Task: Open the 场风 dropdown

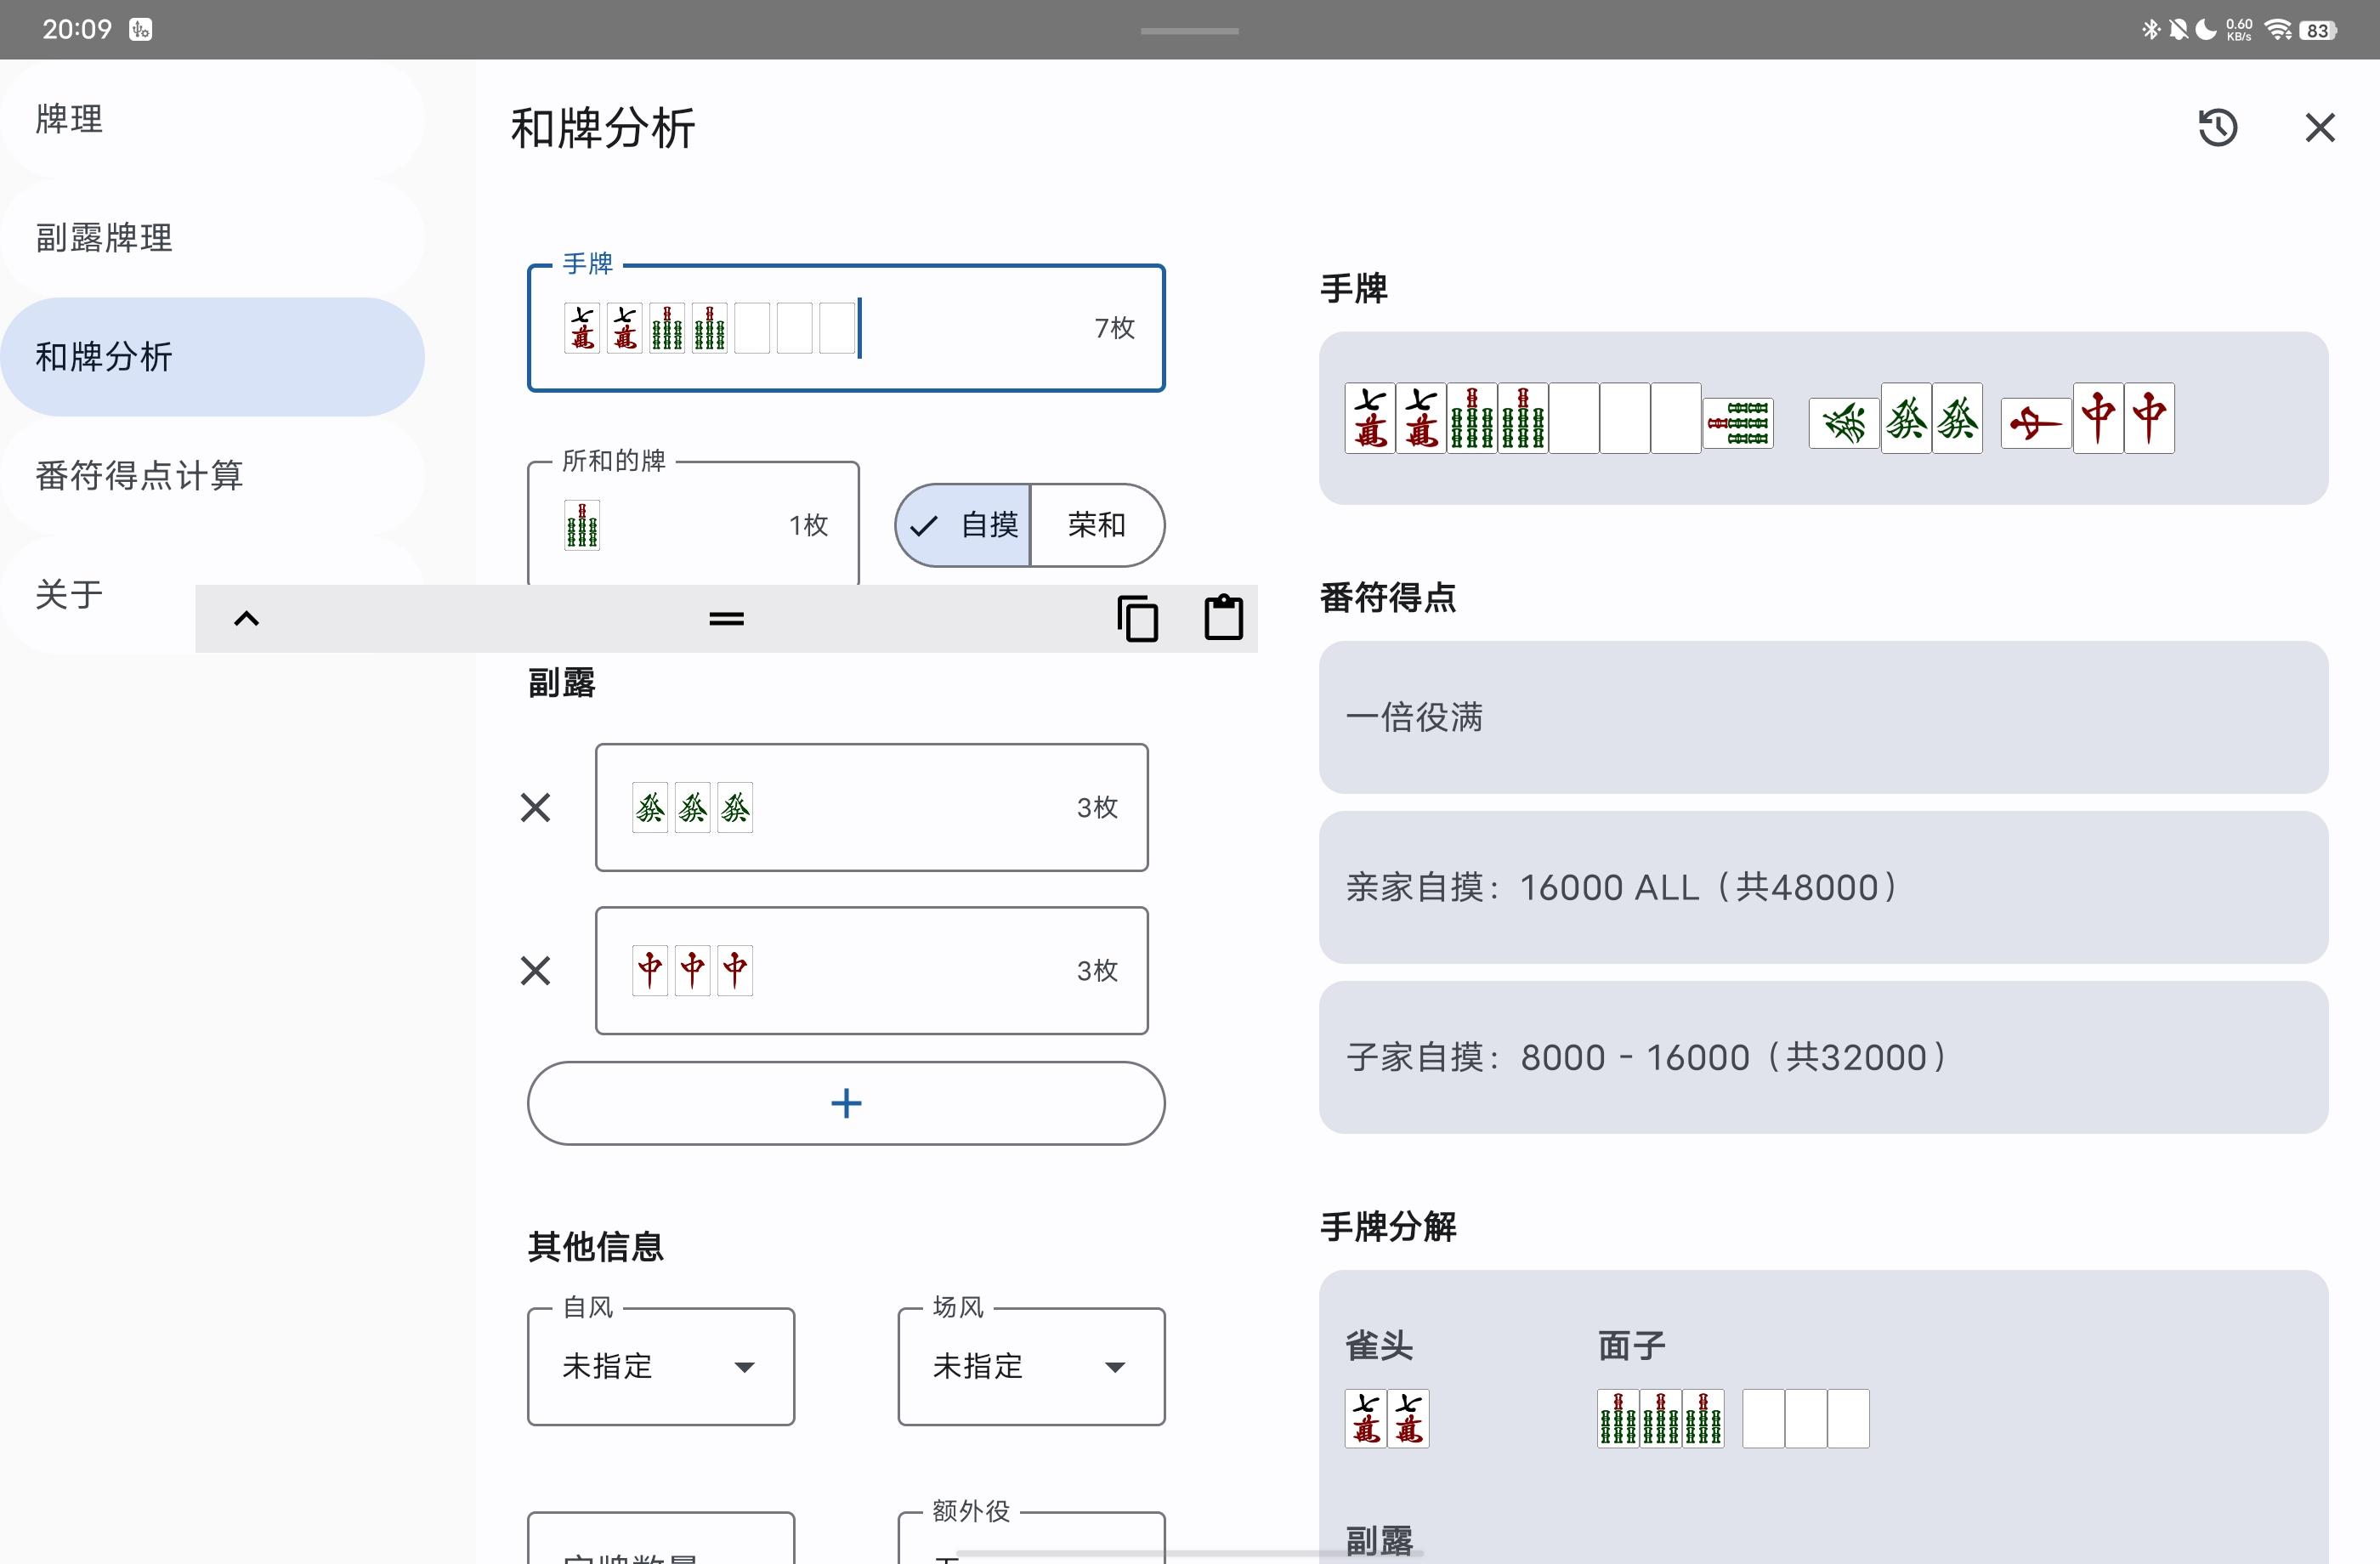Action: 1031,1366
